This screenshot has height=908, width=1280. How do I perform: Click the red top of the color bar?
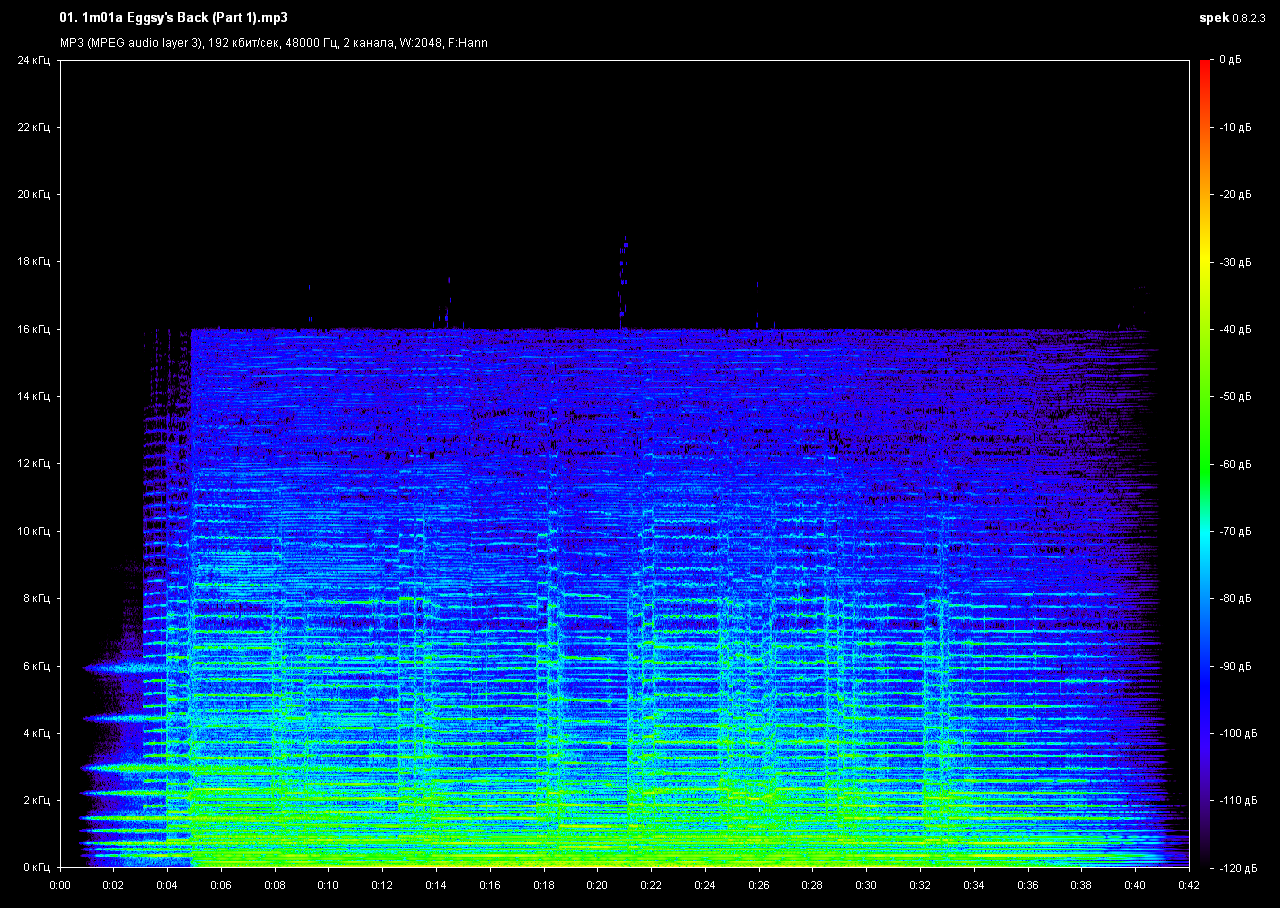(1205, 66)
